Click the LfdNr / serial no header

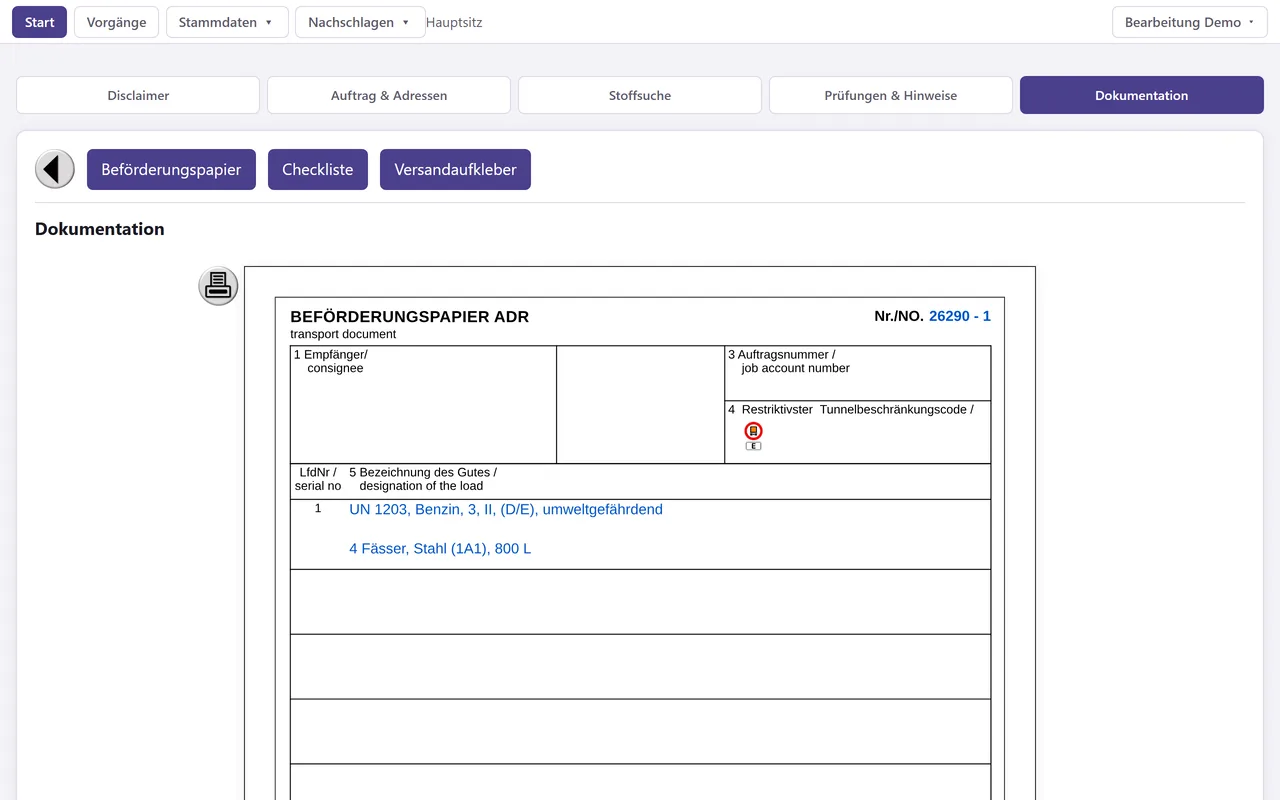click(318, 479)
